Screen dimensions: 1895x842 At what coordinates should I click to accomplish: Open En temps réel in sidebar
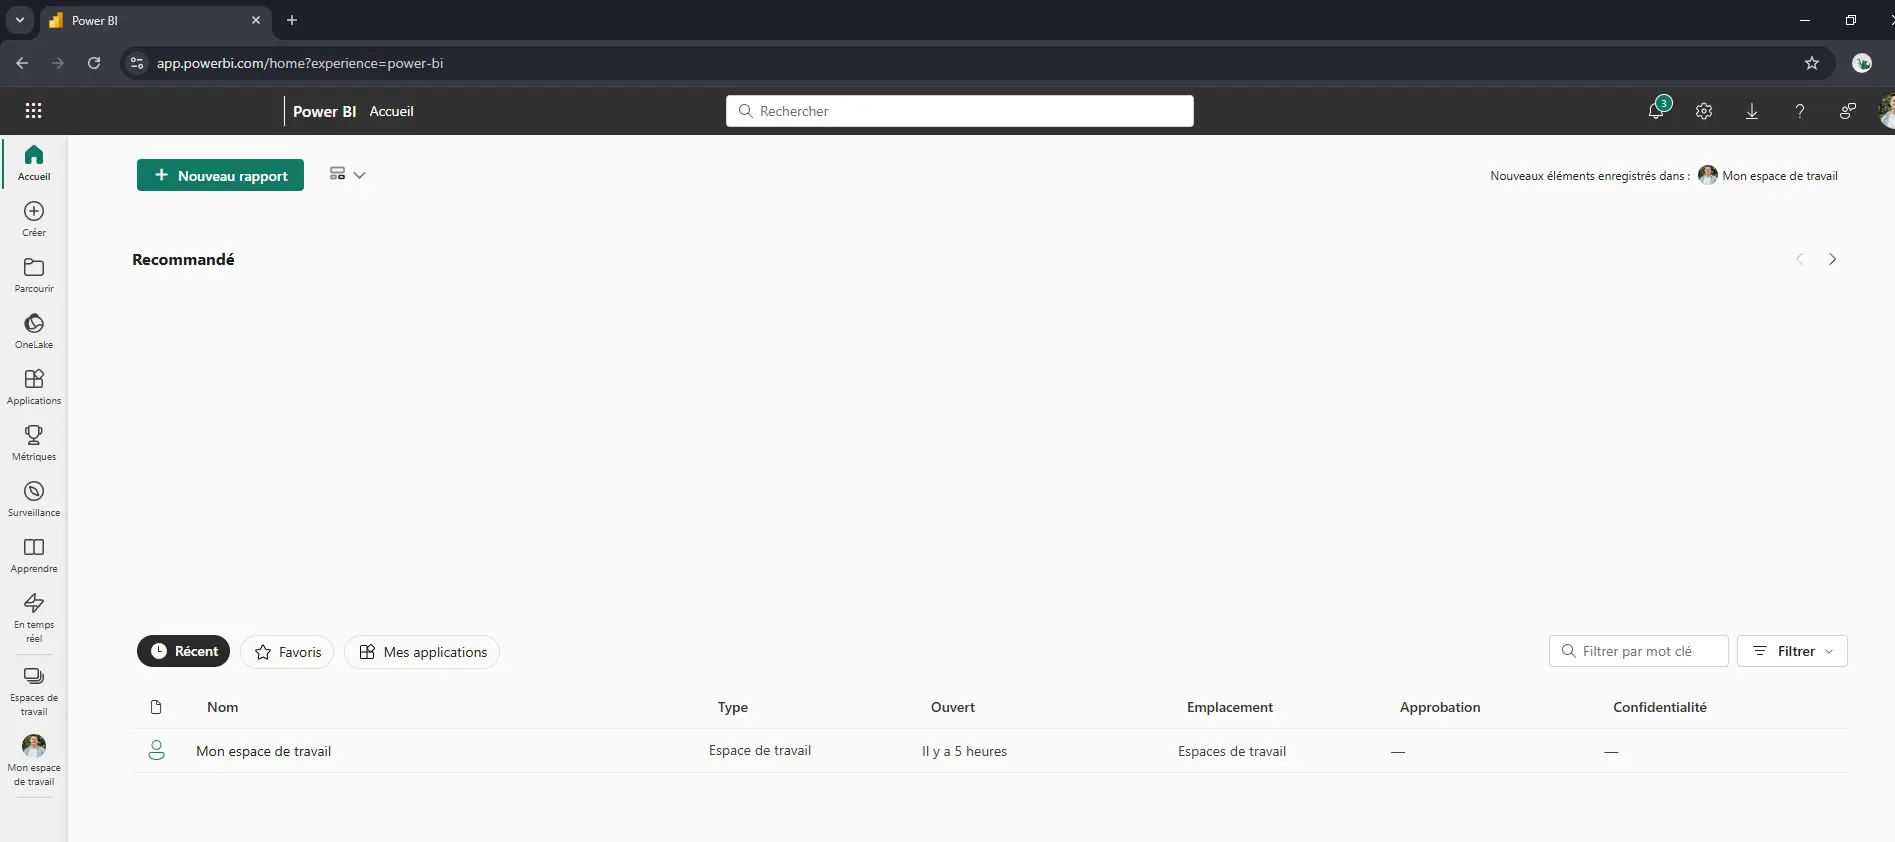(x=34, y=617)
